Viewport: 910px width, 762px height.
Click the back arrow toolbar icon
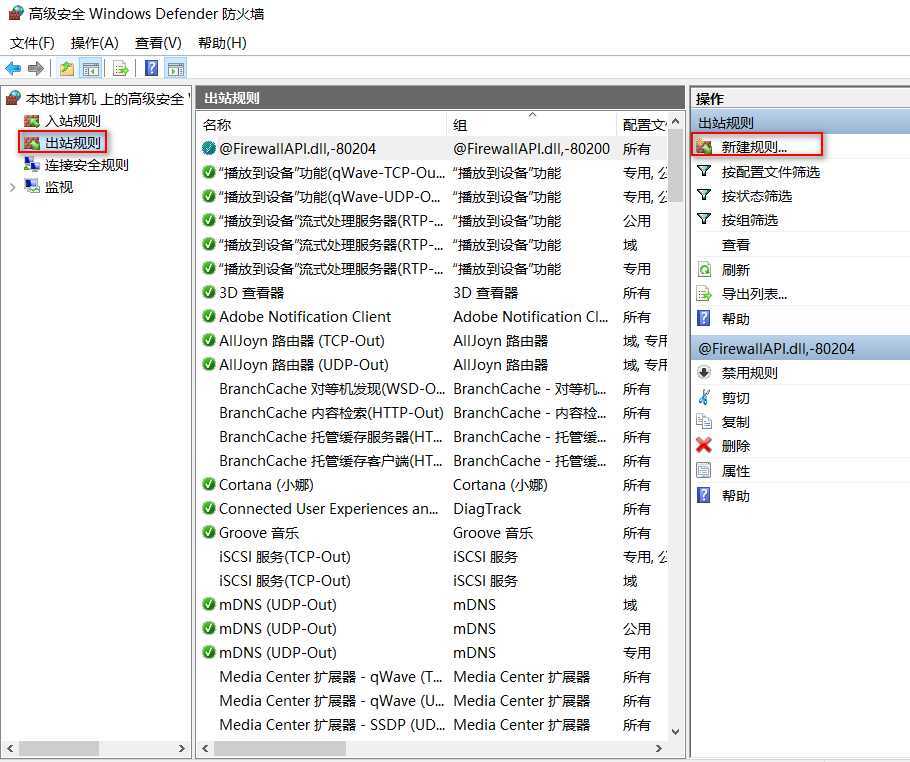point(13,68)
